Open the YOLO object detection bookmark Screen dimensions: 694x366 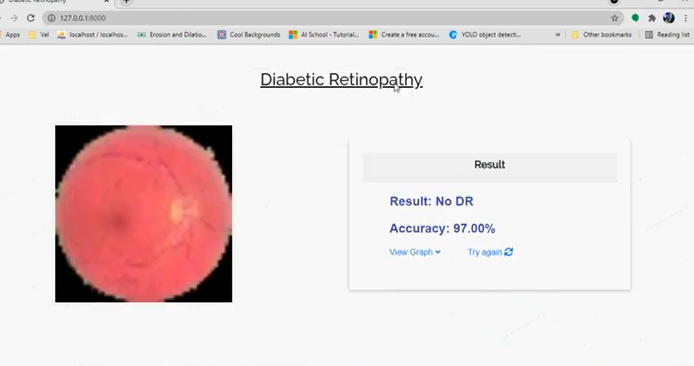(485, 35)
